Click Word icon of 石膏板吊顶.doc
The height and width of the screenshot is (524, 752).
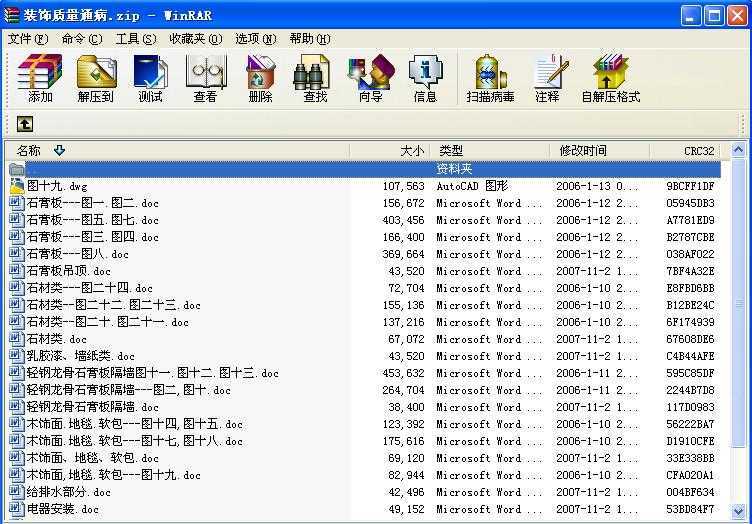17,271
